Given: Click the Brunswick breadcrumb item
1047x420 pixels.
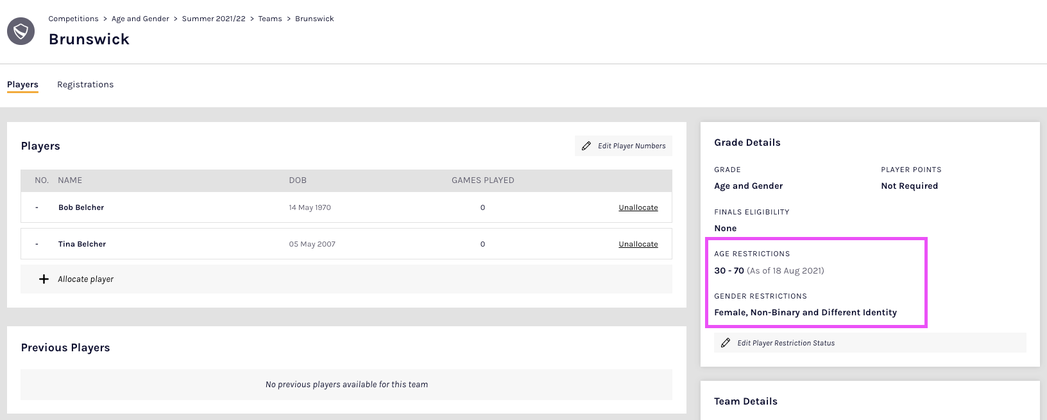Looking at the screenshot, I should [x=315, y=18].
